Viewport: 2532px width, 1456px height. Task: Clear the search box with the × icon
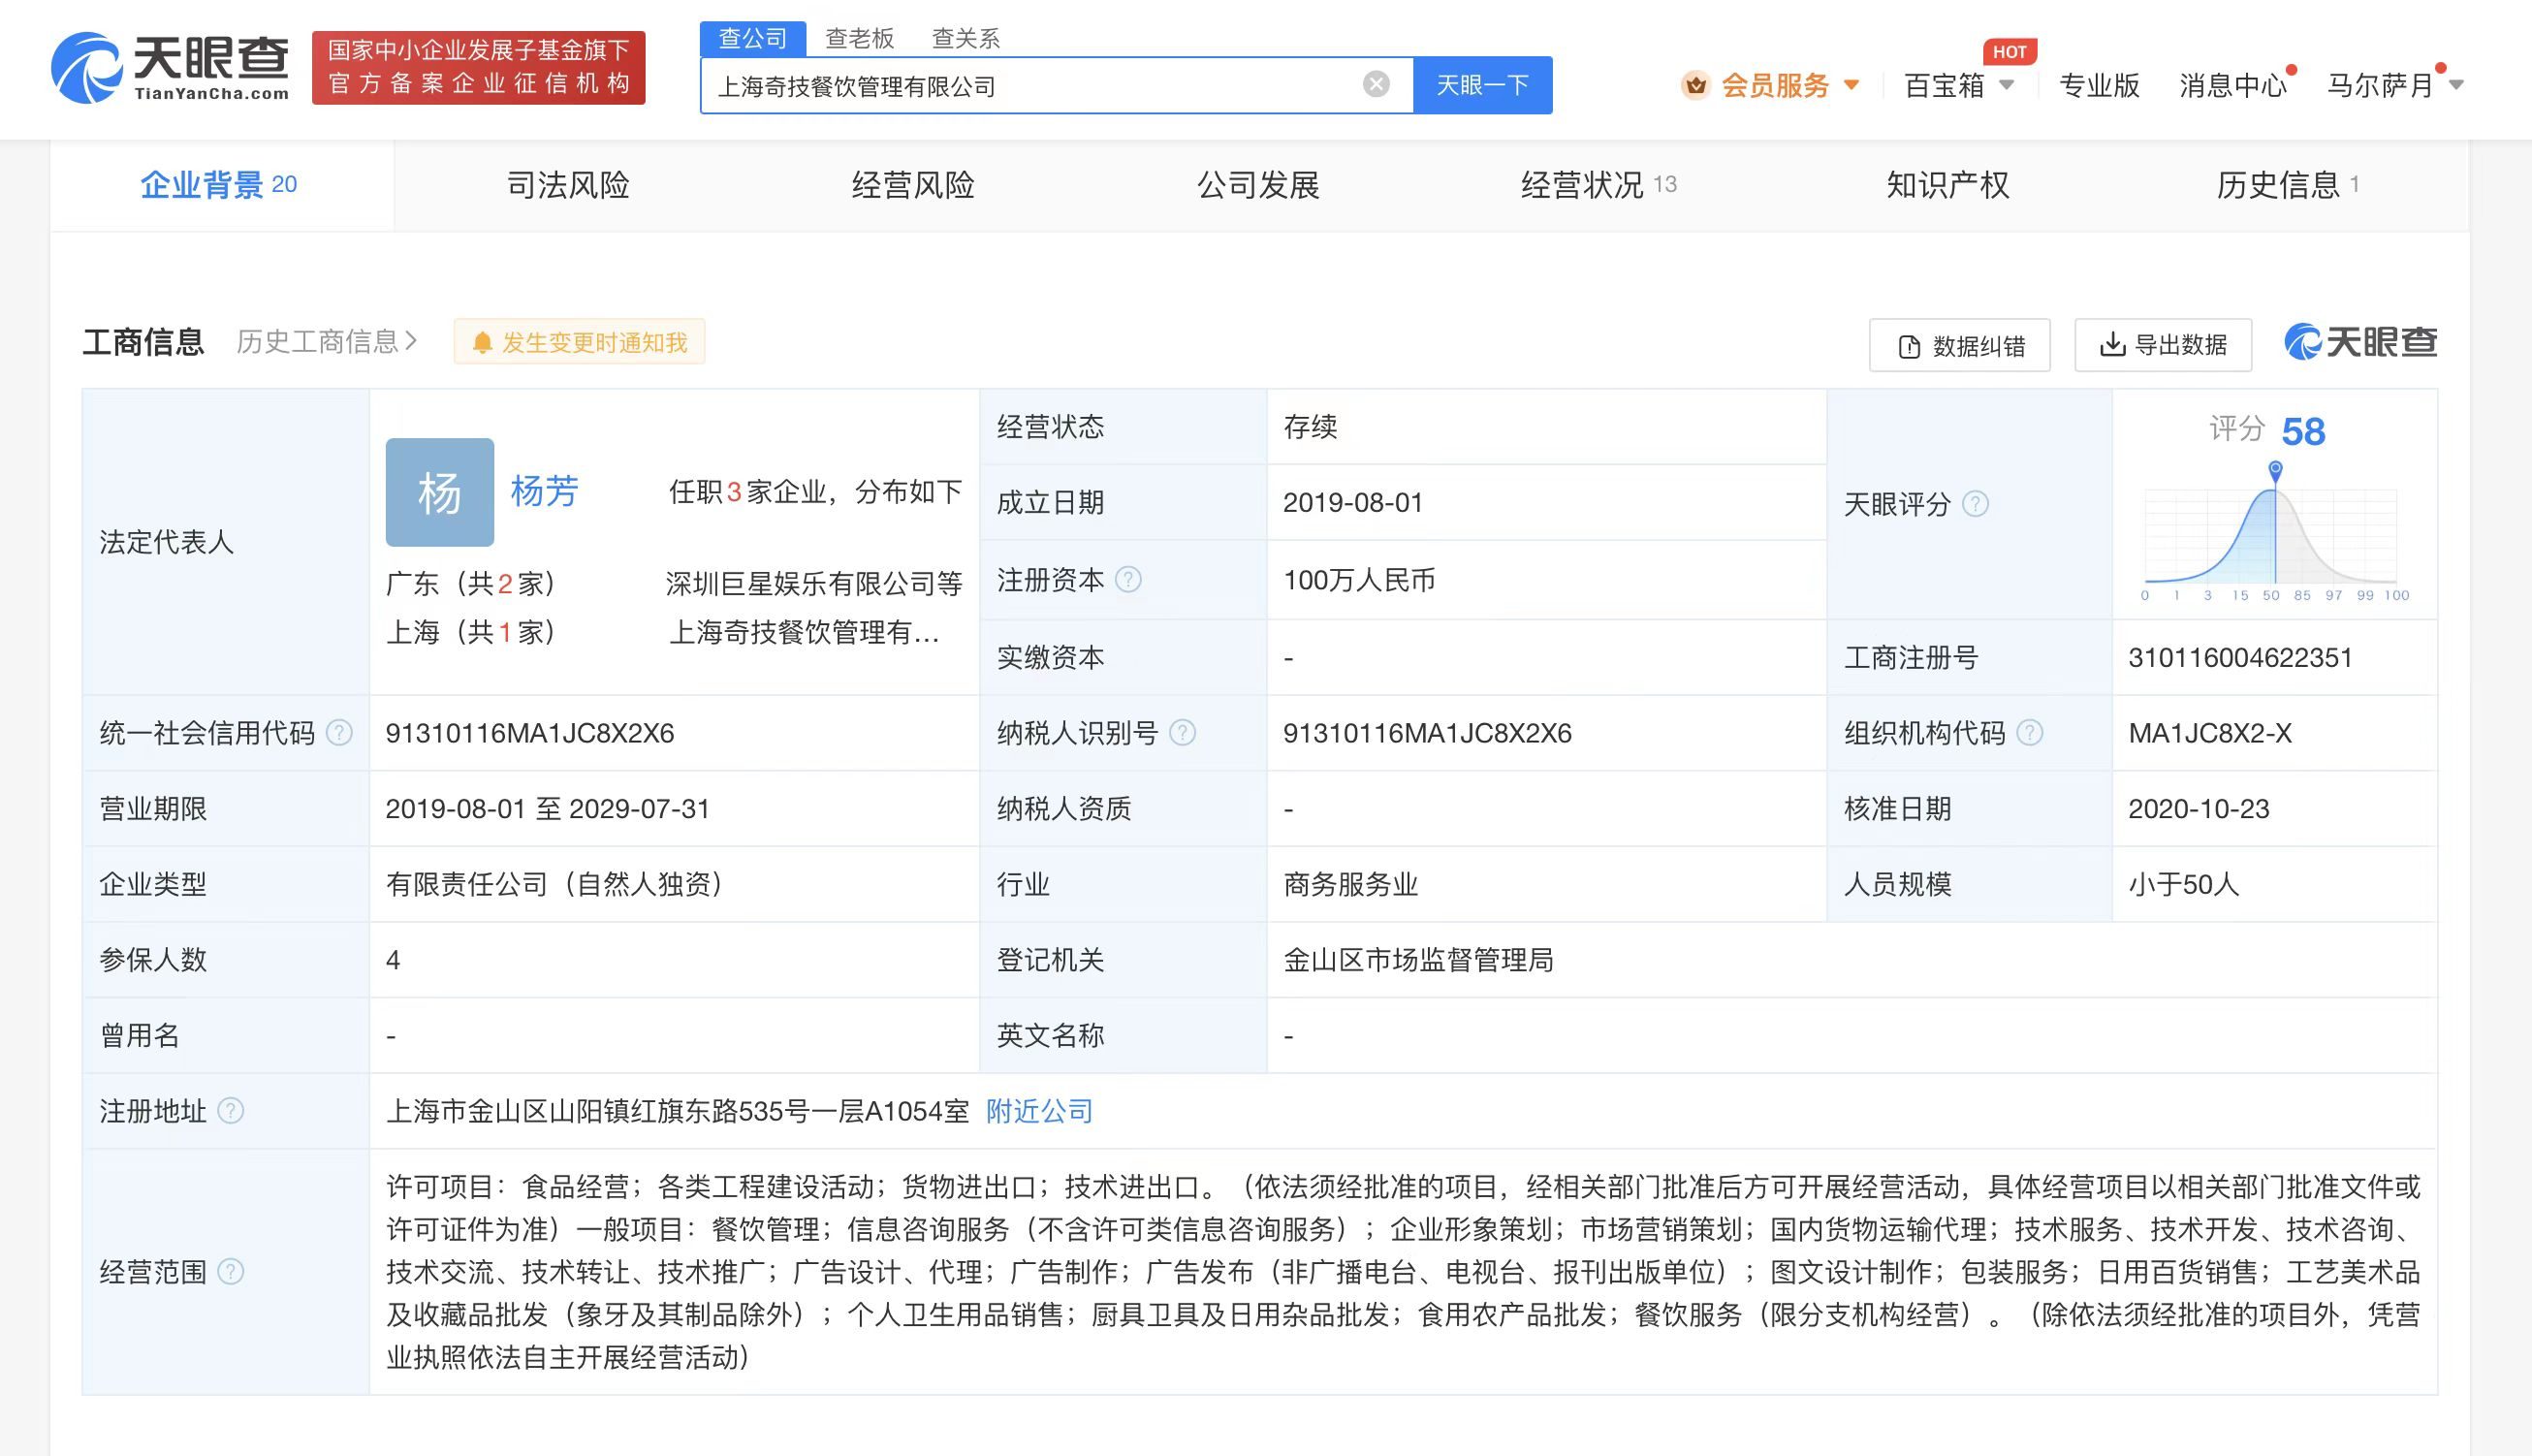[x=1377, y=85]
